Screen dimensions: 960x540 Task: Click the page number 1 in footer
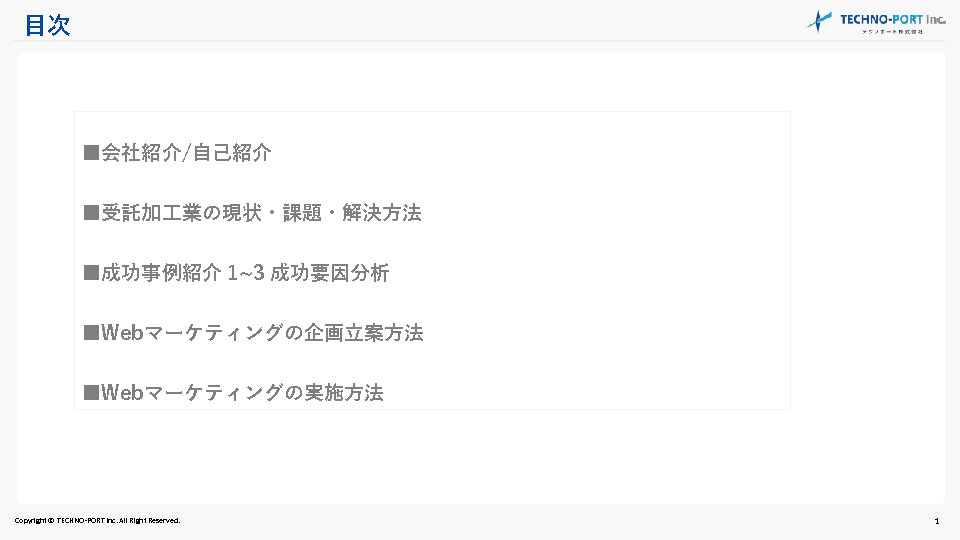936,521
